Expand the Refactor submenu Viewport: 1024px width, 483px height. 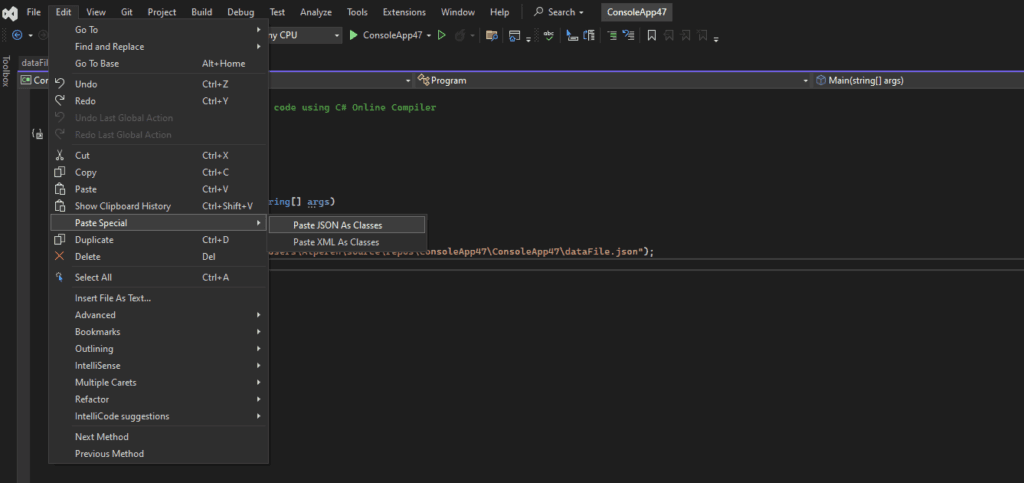point(159,399)
